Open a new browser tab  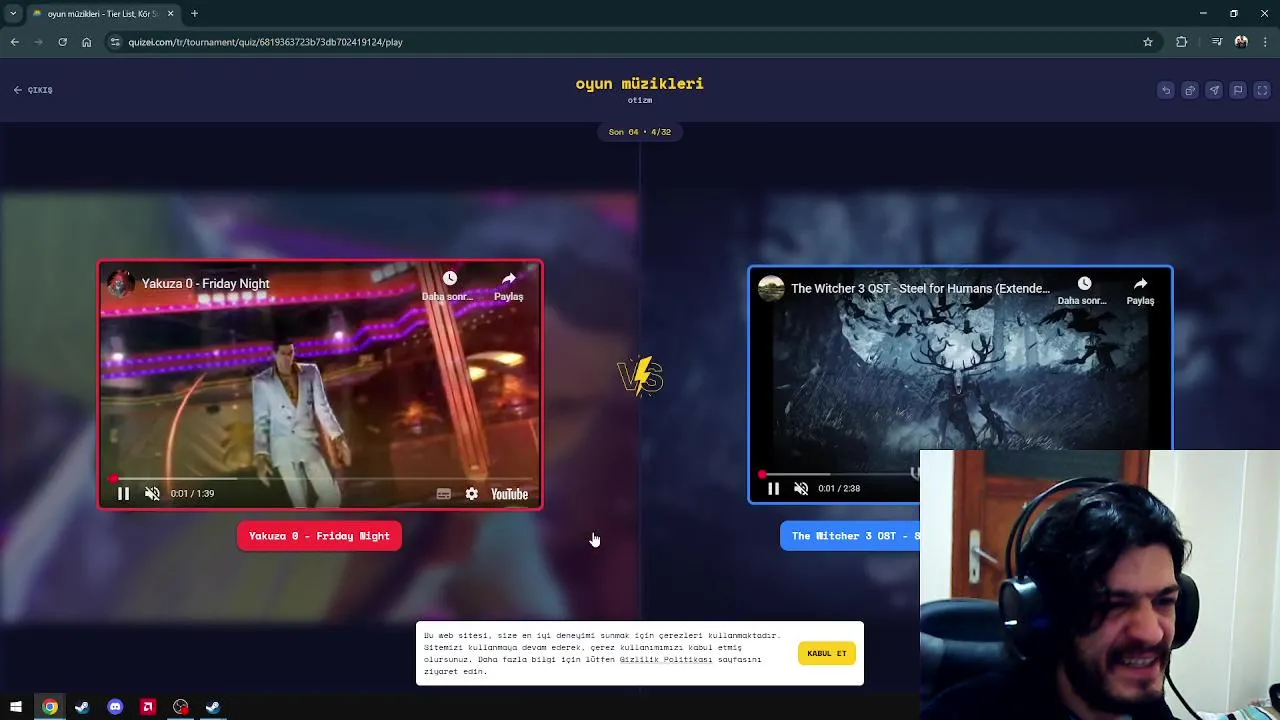pyautogui.click(x=194, y=14)
